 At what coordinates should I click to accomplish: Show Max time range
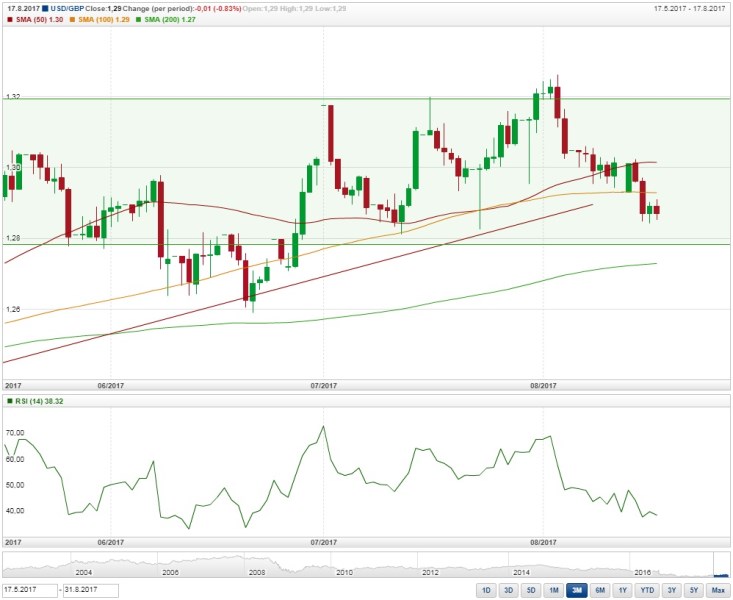point(717,591)
